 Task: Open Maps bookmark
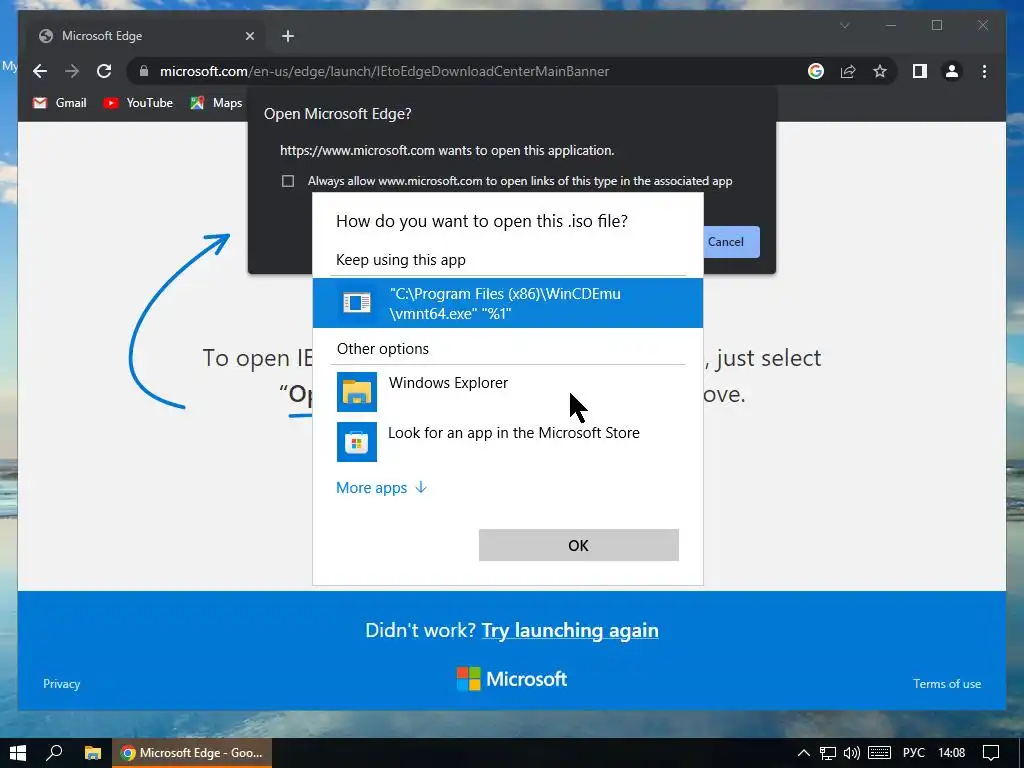click(x=216, y=103)
